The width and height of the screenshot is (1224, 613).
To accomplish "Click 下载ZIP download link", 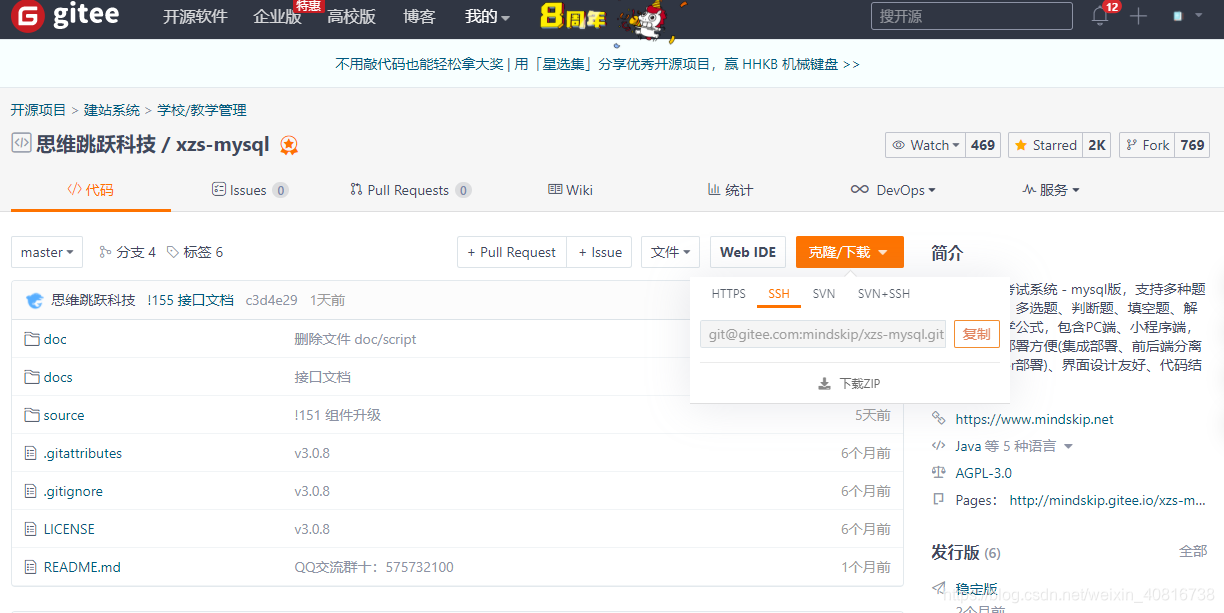I will pyautogui.click(x=849, y=383).
